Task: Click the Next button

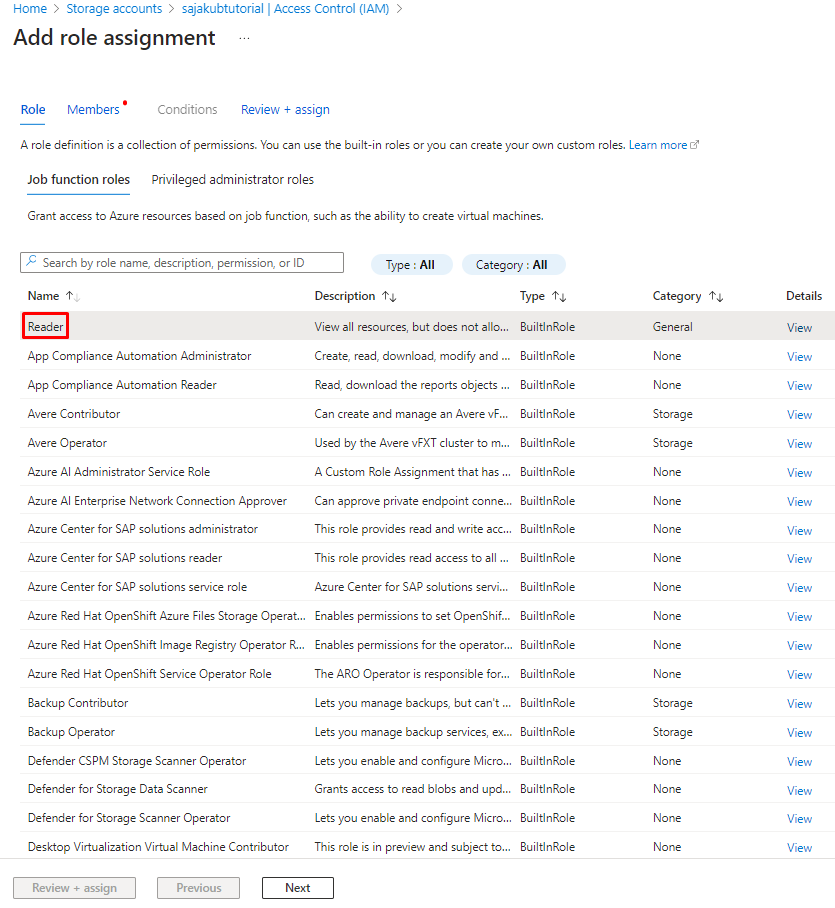Action: click(x=298, y=888)
